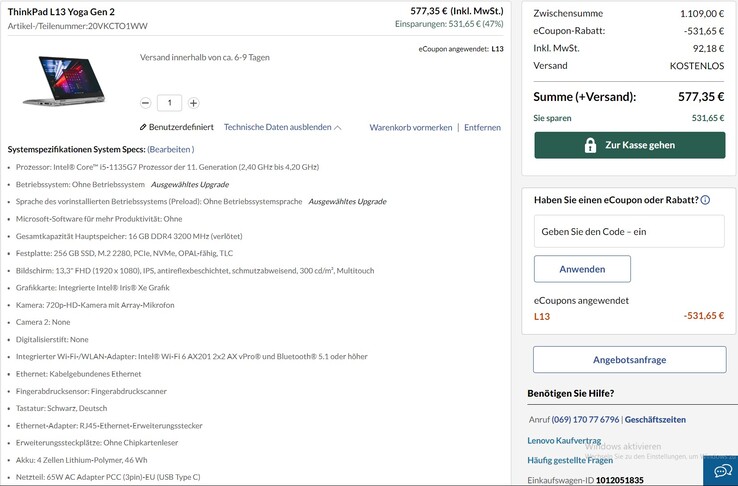The width and height of the screenshot is (738, 486).
Task: Open the Lenovo Kaufvertrag link
Action: coord(564,440)
